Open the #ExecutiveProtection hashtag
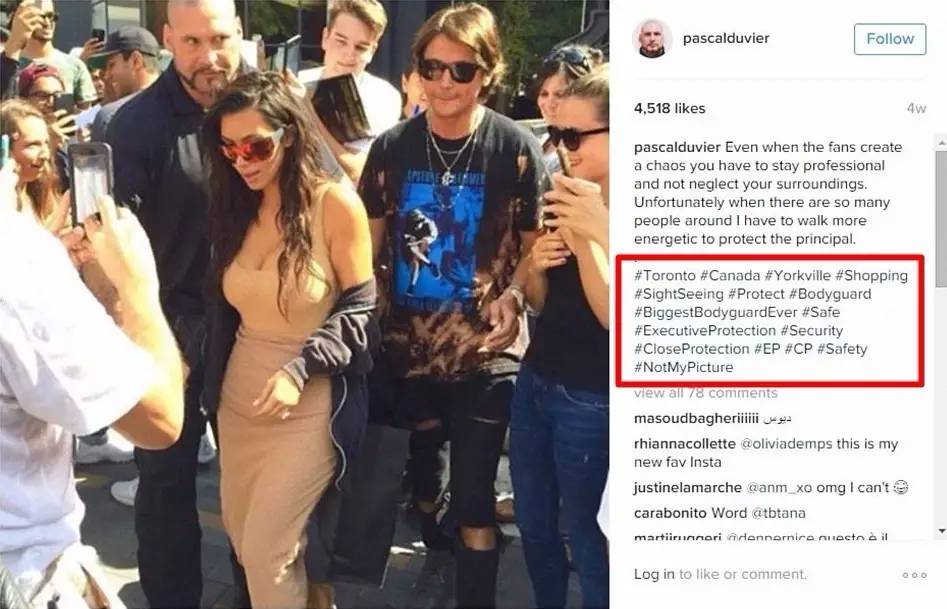Viewport: 947px width, 609px height. [705, 330]
